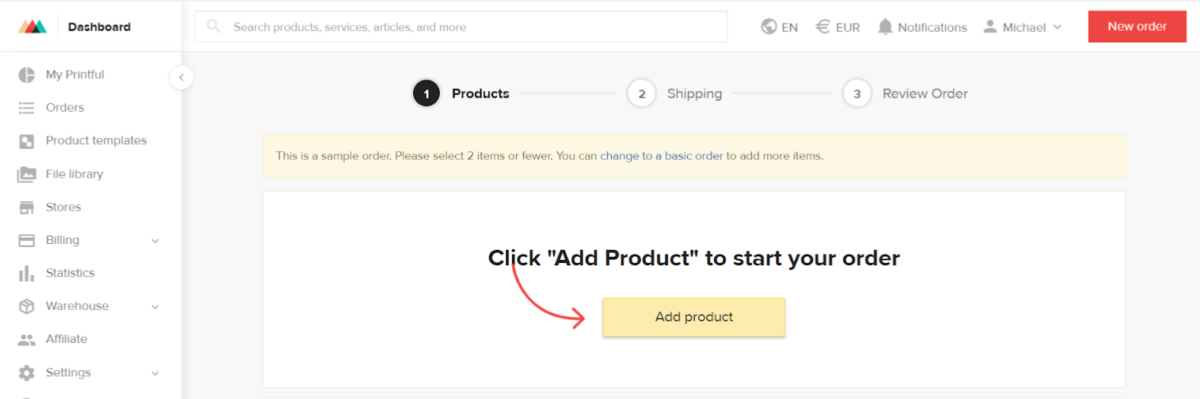Viewport: 1200px width, 399px height.
Task: Click the EUR currency icon
Action: pos(823,27)
